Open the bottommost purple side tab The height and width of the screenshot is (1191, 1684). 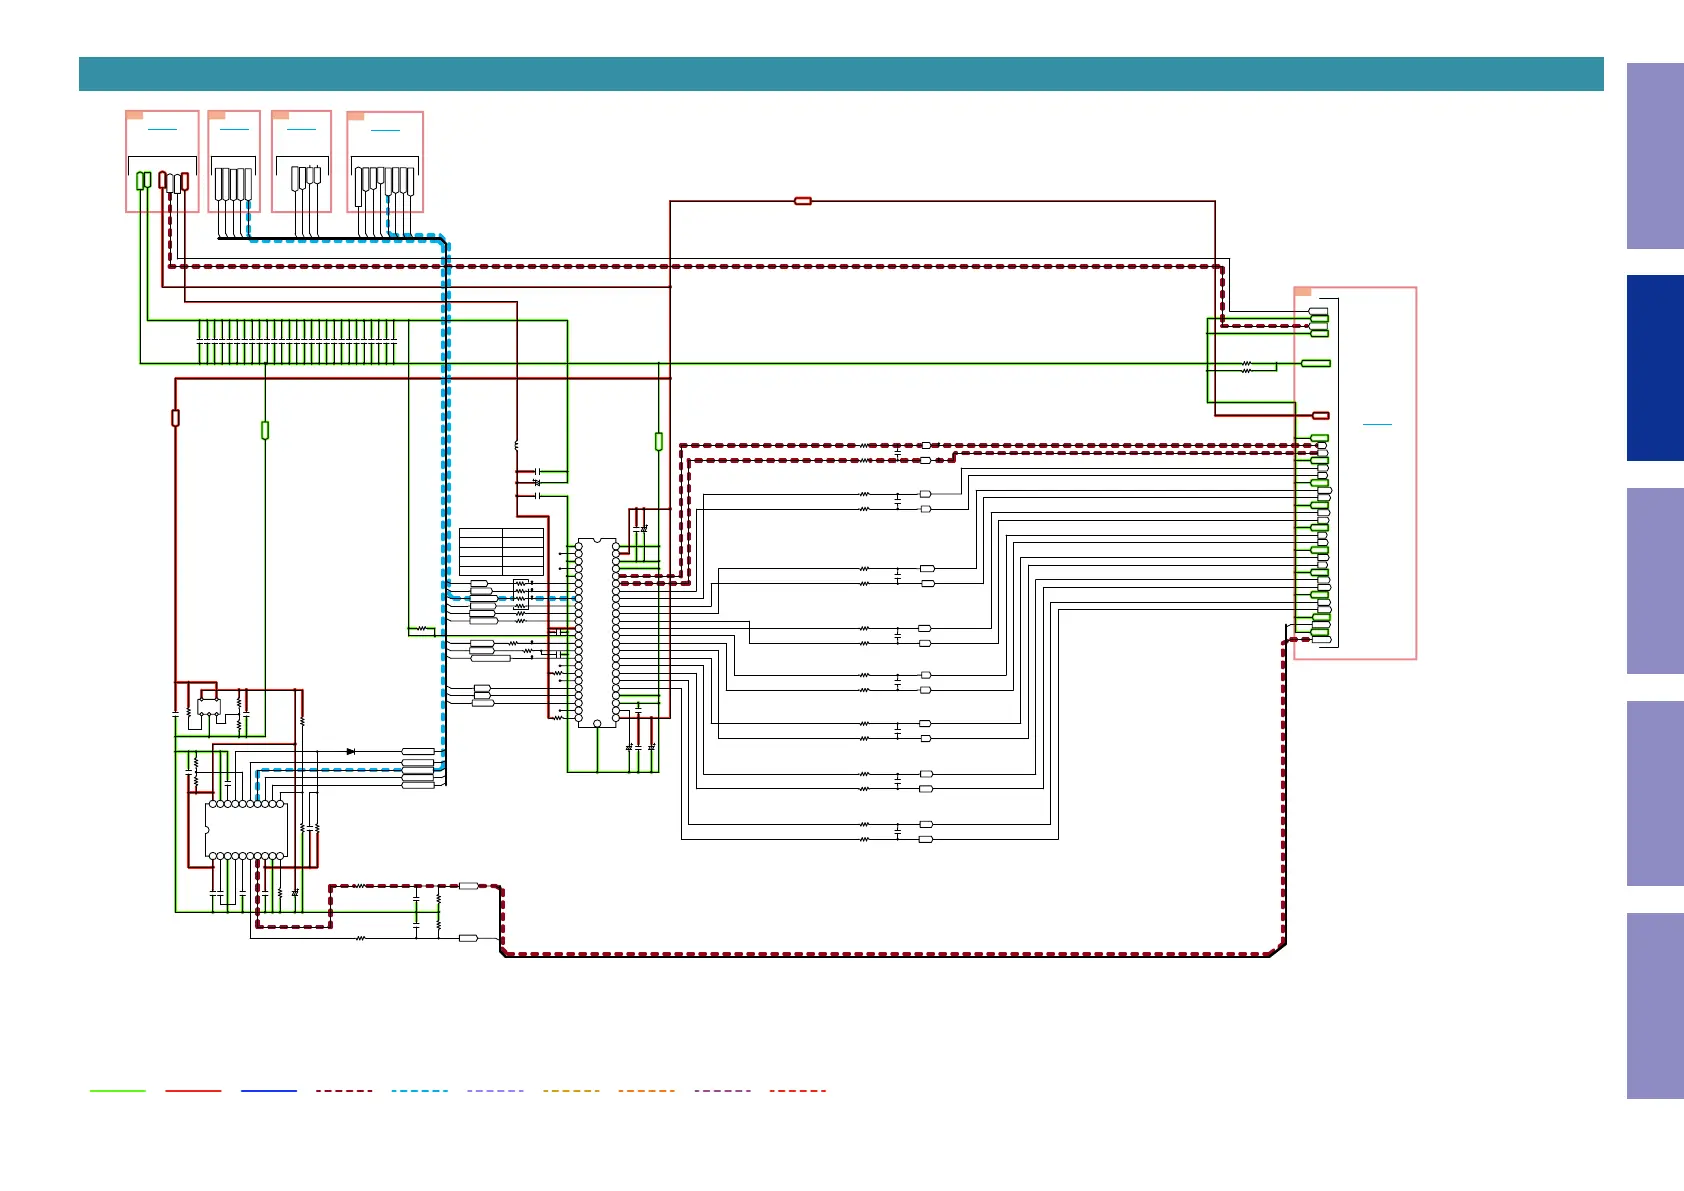click(x=1655, y=1006)
